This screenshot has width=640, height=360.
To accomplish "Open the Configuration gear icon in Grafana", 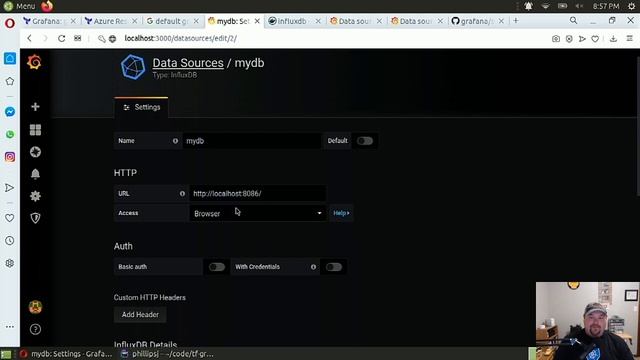I will coord(36,196).
